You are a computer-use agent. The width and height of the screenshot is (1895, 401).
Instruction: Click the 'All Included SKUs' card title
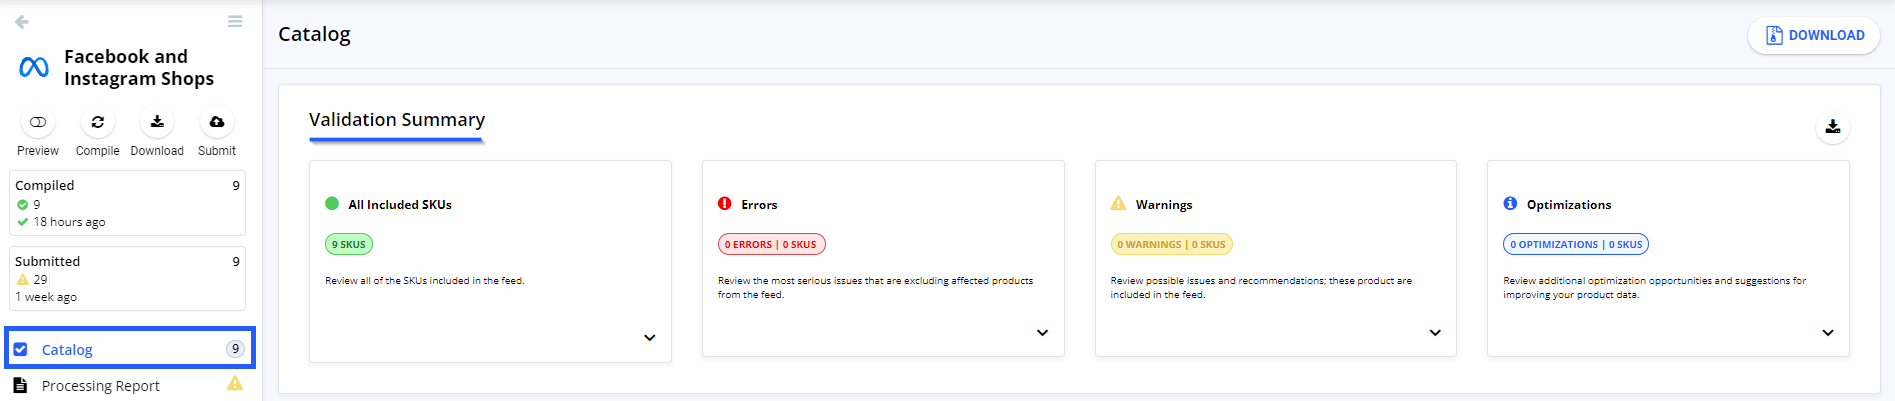coord(400,204)
